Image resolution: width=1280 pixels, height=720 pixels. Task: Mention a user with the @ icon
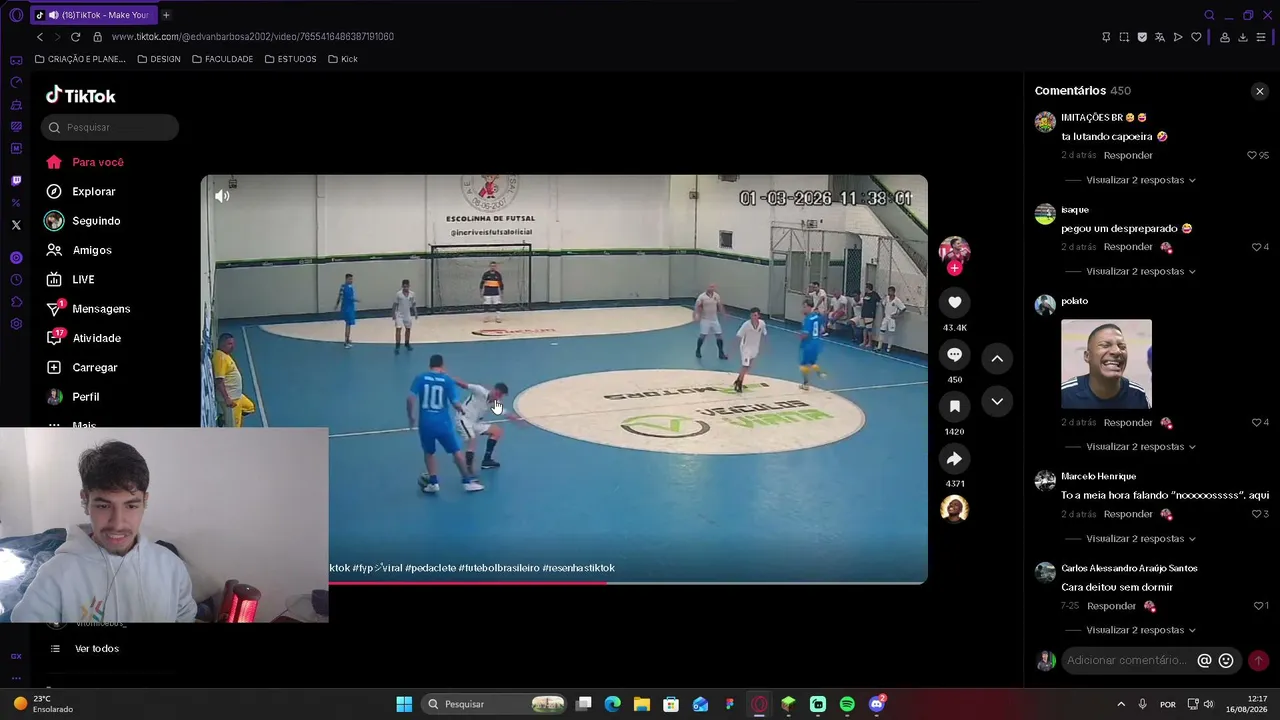pos(1204,660)
